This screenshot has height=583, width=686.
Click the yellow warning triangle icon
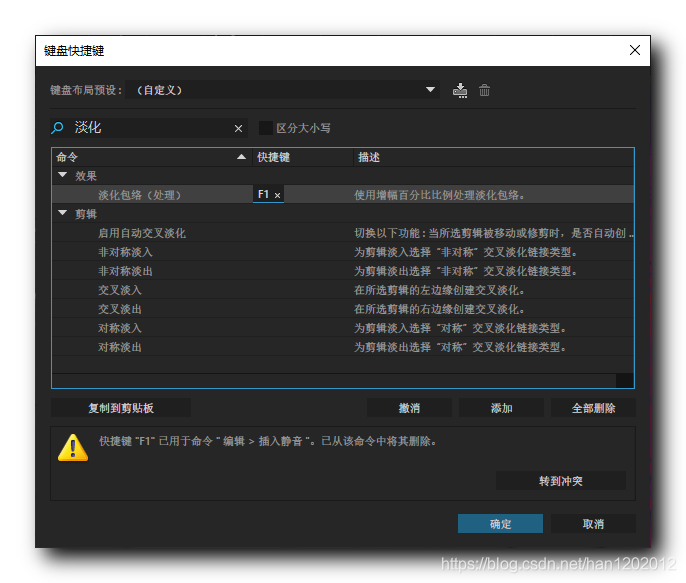(73, 448)
